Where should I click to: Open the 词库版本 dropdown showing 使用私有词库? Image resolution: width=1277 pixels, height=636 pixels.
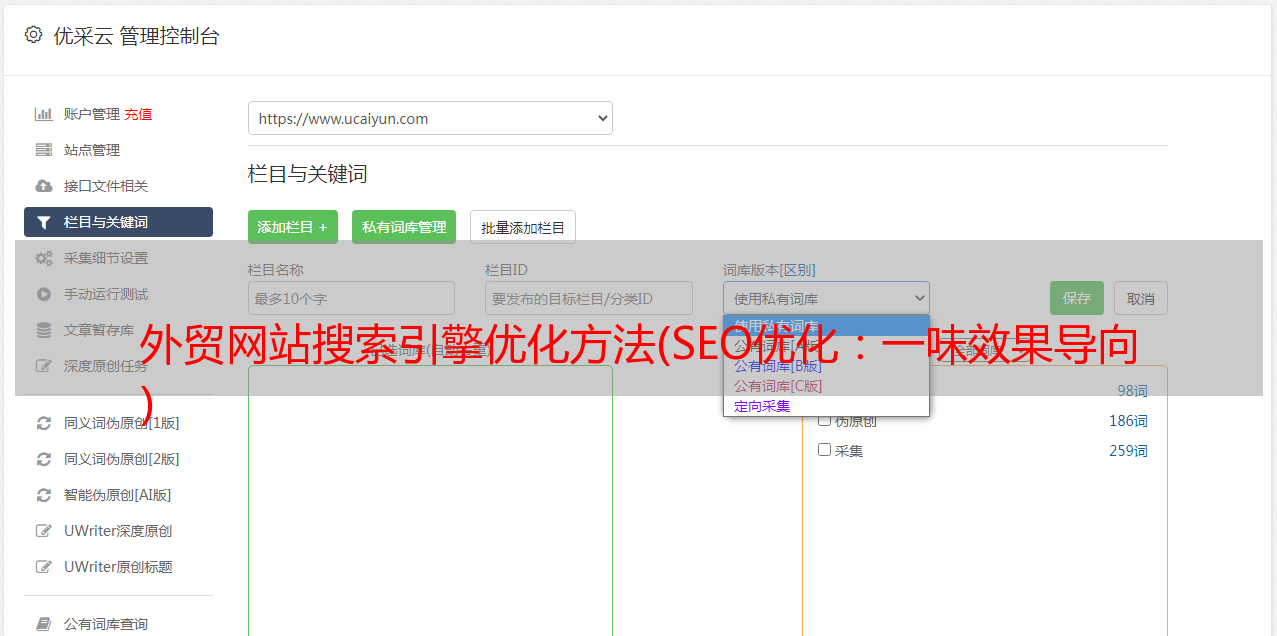pos(826,298)
